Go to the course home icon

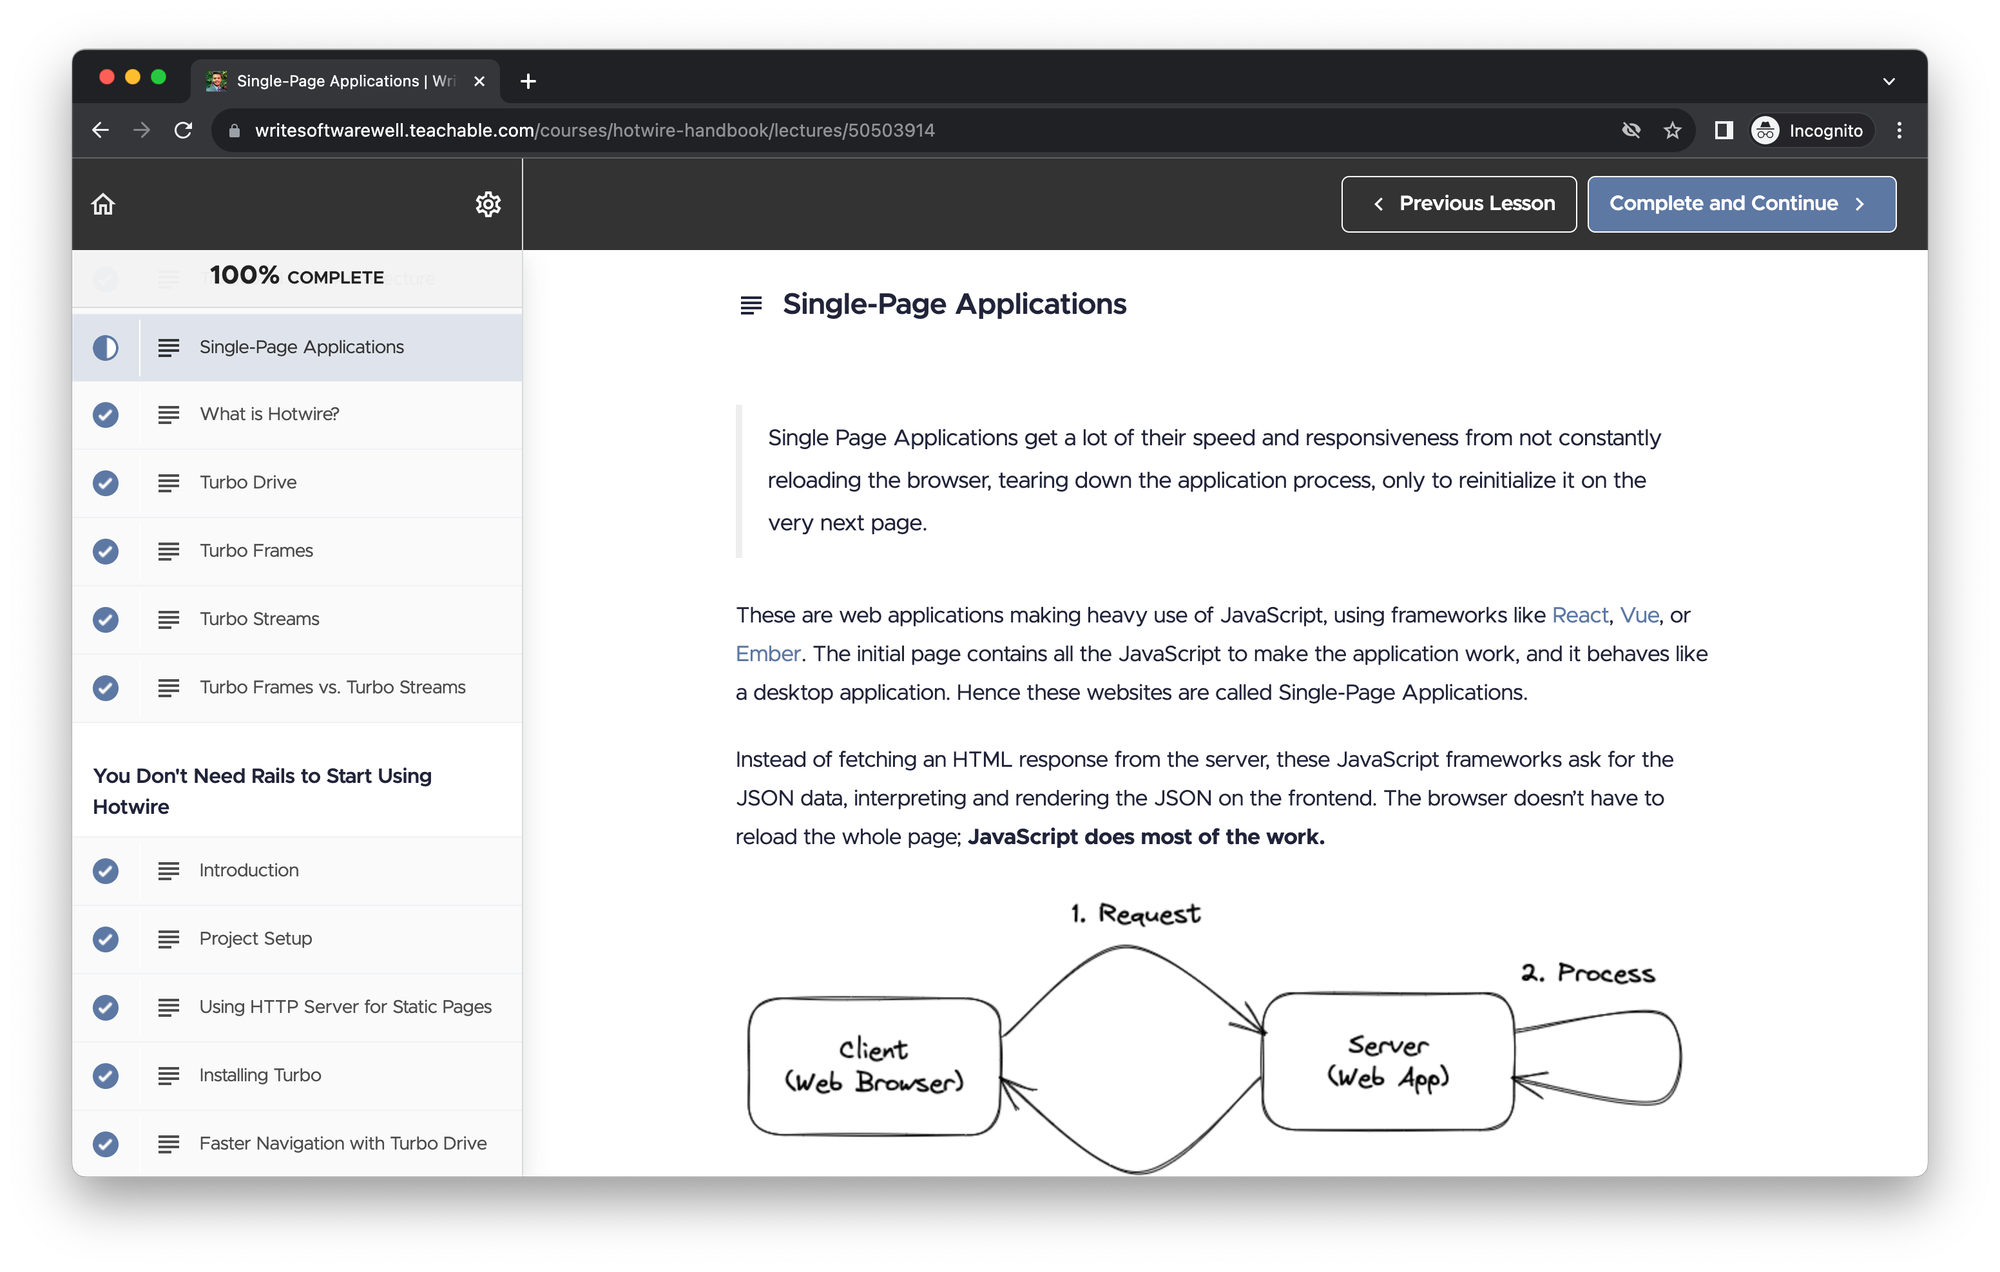coord(103,204)
